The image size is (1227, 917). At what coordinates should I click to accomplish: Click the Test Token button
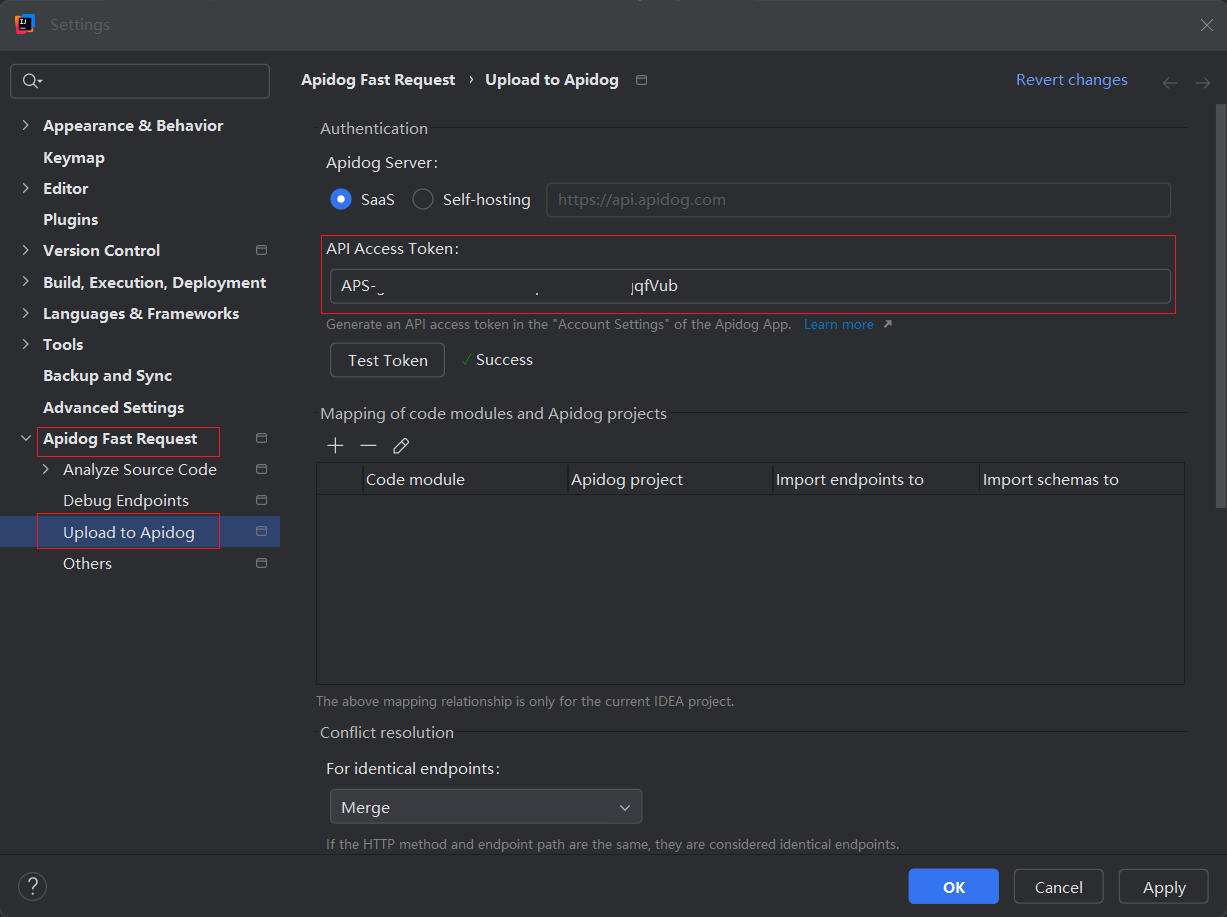click(387, 360)
